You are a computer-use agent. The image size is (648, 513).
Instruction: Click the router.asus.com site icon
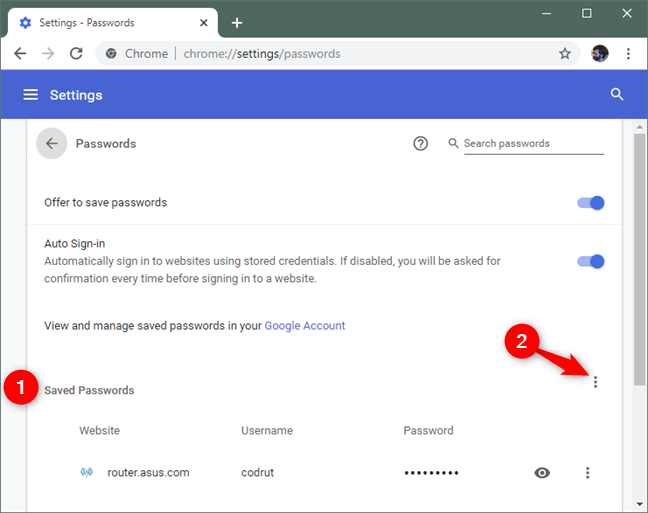(x=86, y=473)
